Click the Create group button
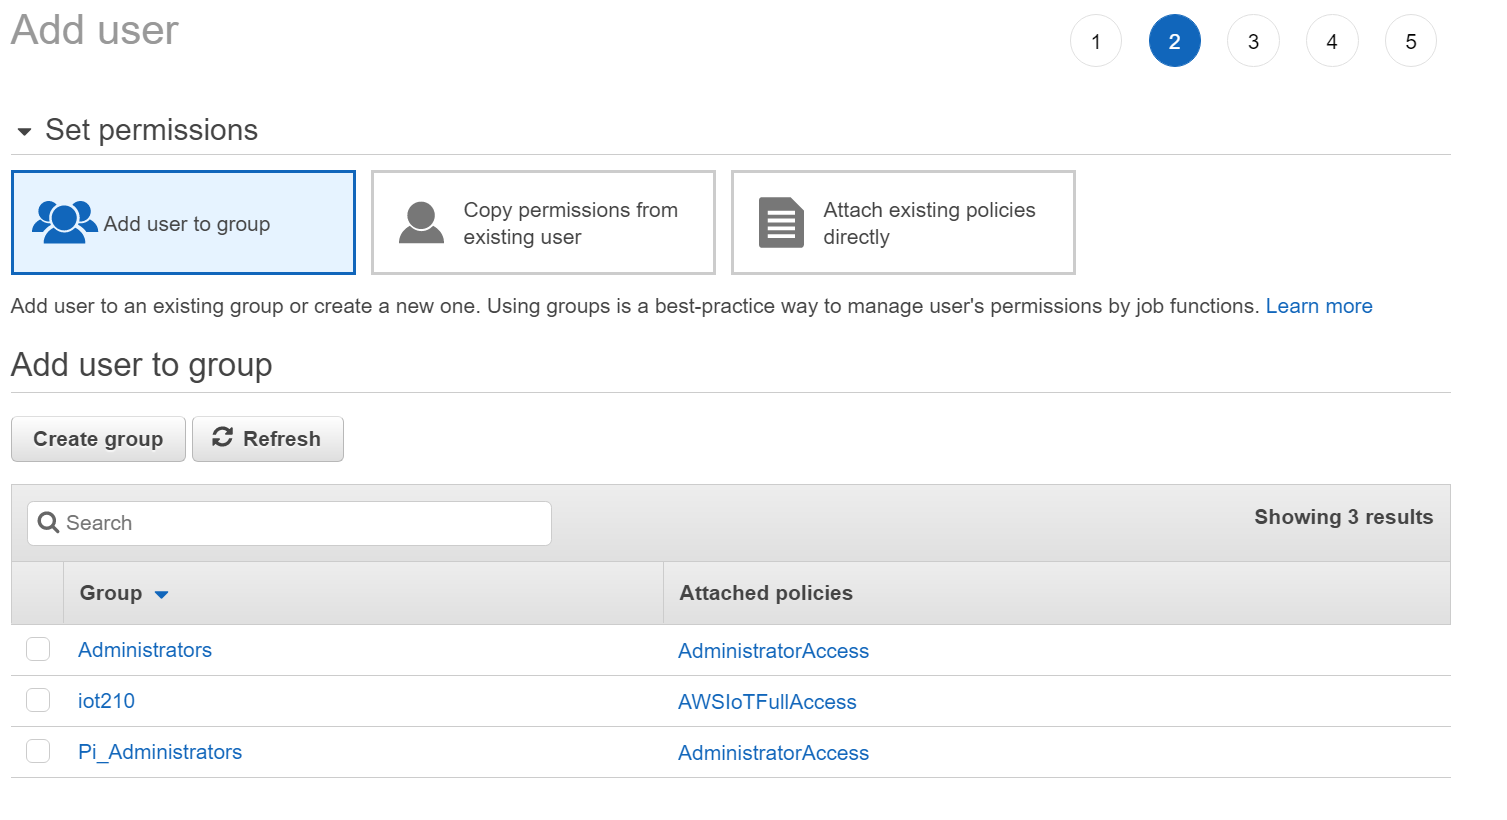 coord(97,438)
